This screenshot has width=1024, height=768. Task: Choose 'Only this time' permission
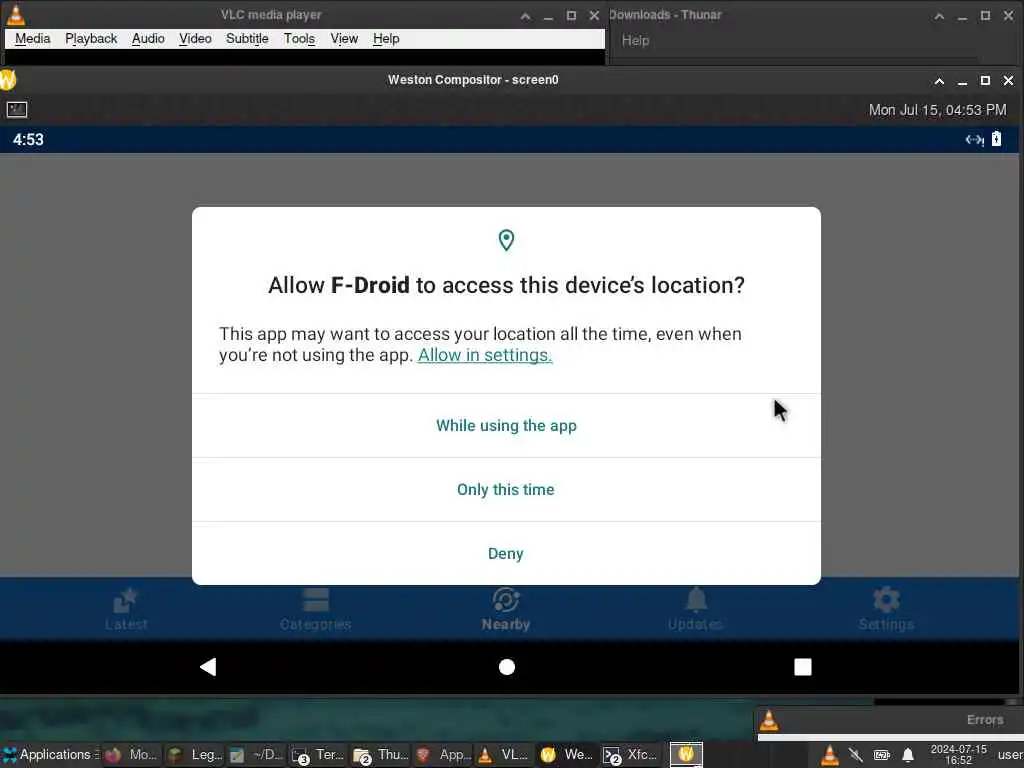click(506, 490)
